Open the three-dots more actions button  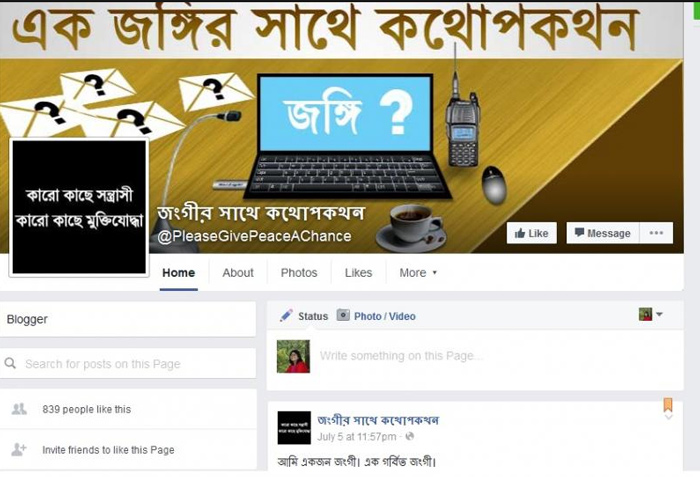point(656,233)
